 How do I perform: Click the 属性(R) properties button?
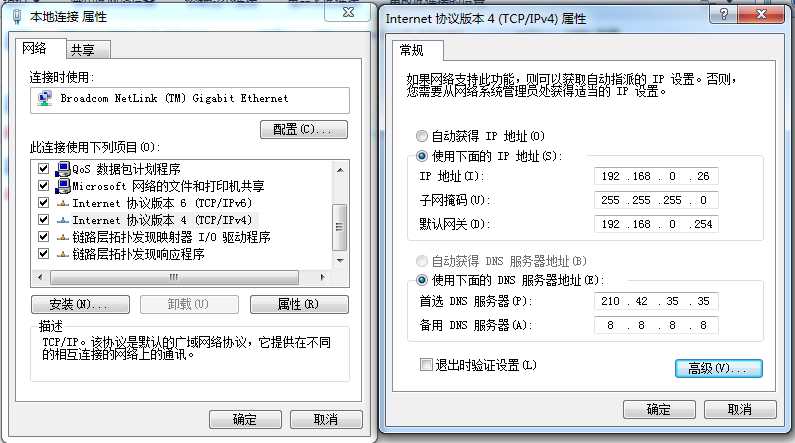(299, 304)
